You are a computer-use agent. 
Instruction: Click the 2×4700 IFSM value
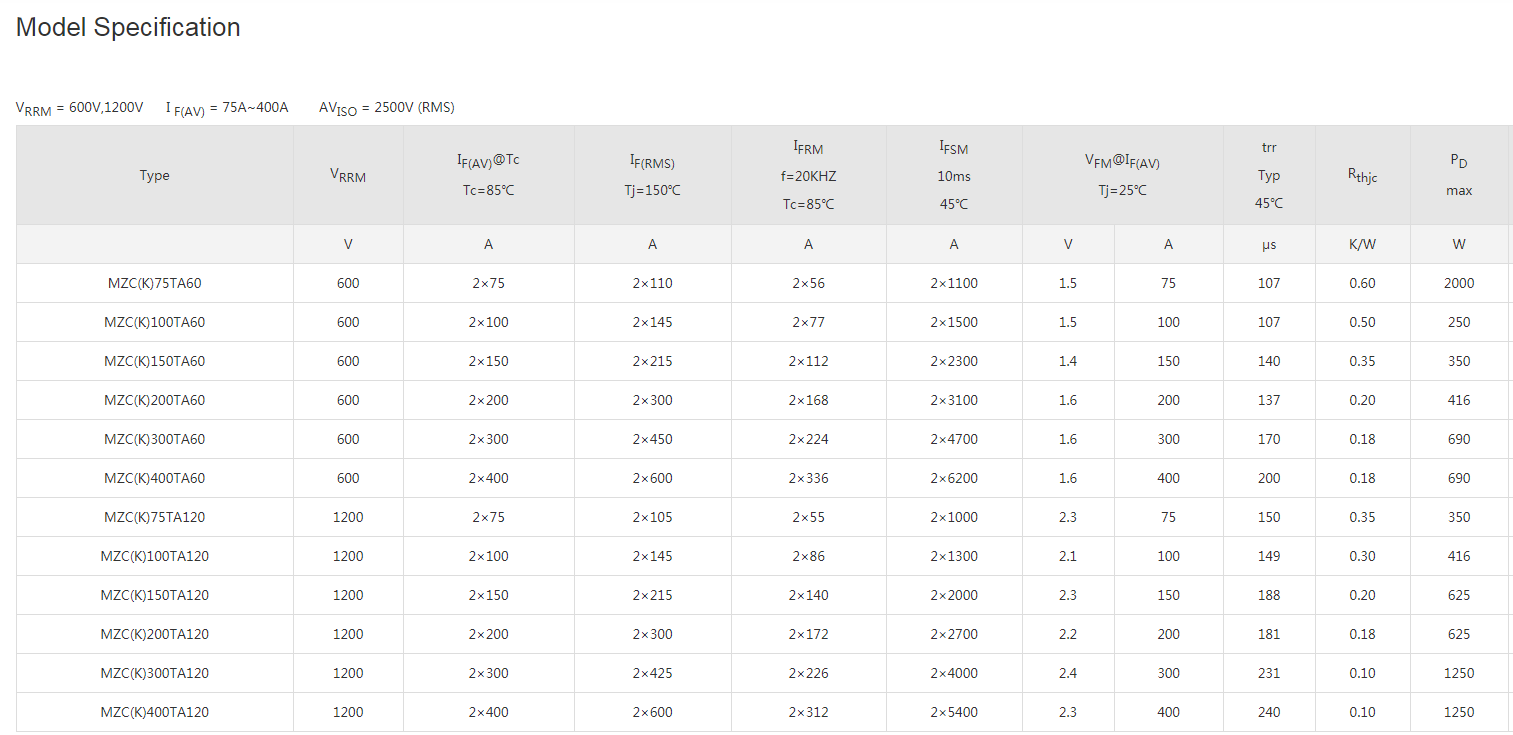point(954,439)
